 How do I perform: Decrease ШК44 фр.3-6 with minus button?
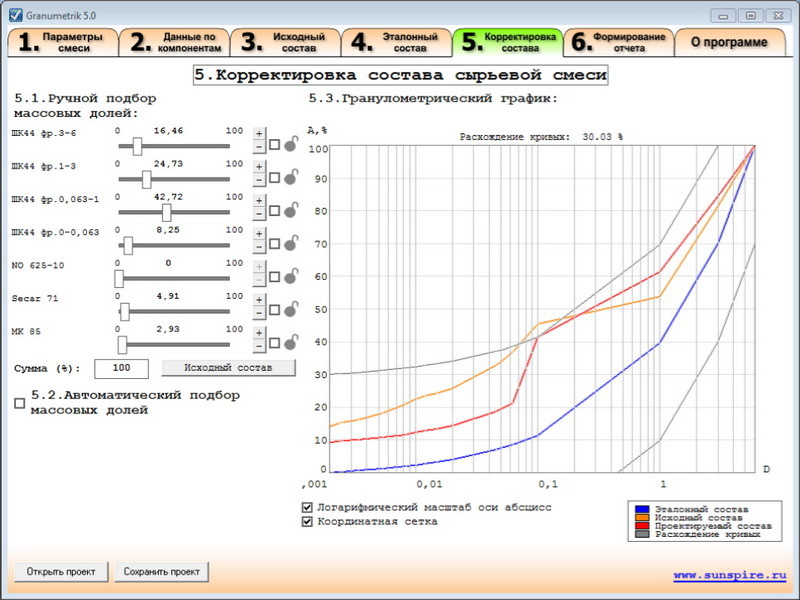(x=259, y=147)
